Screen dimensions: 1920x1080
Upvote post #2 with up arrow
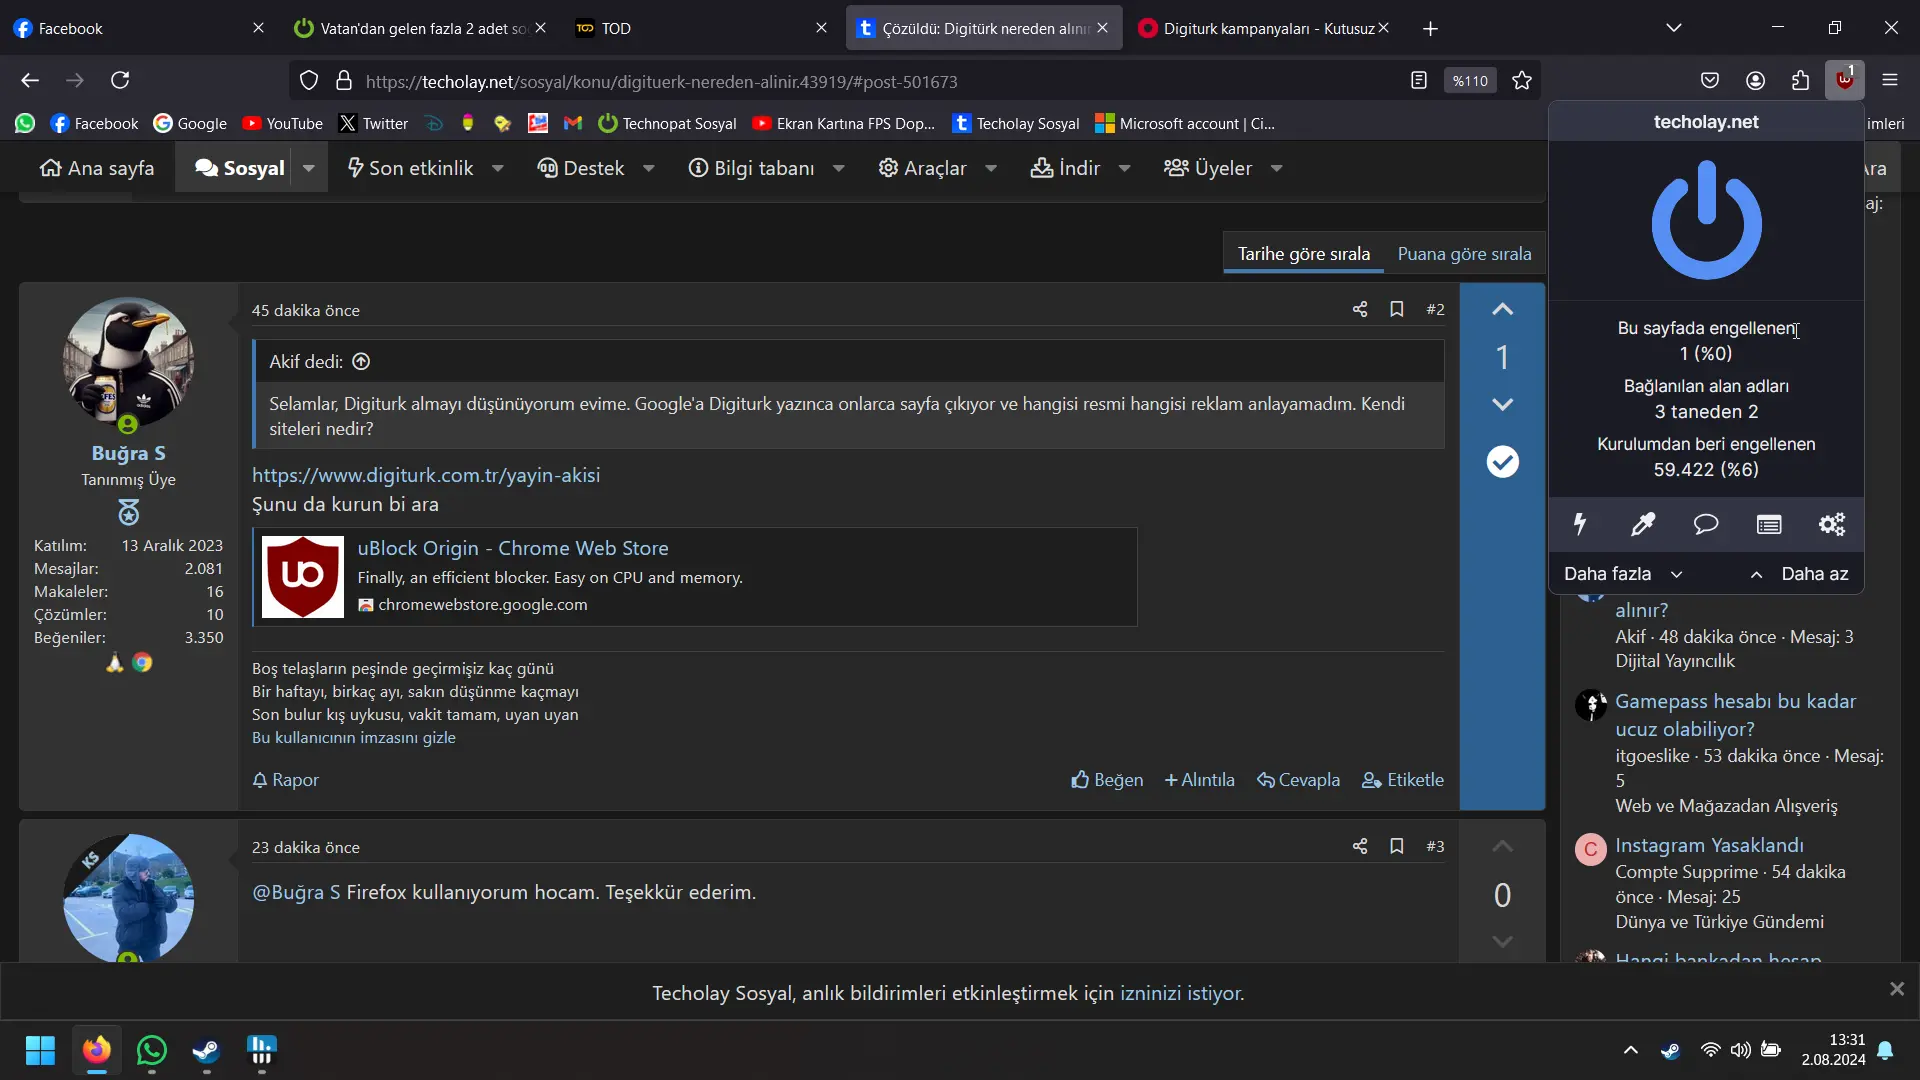pos(1502,310)
